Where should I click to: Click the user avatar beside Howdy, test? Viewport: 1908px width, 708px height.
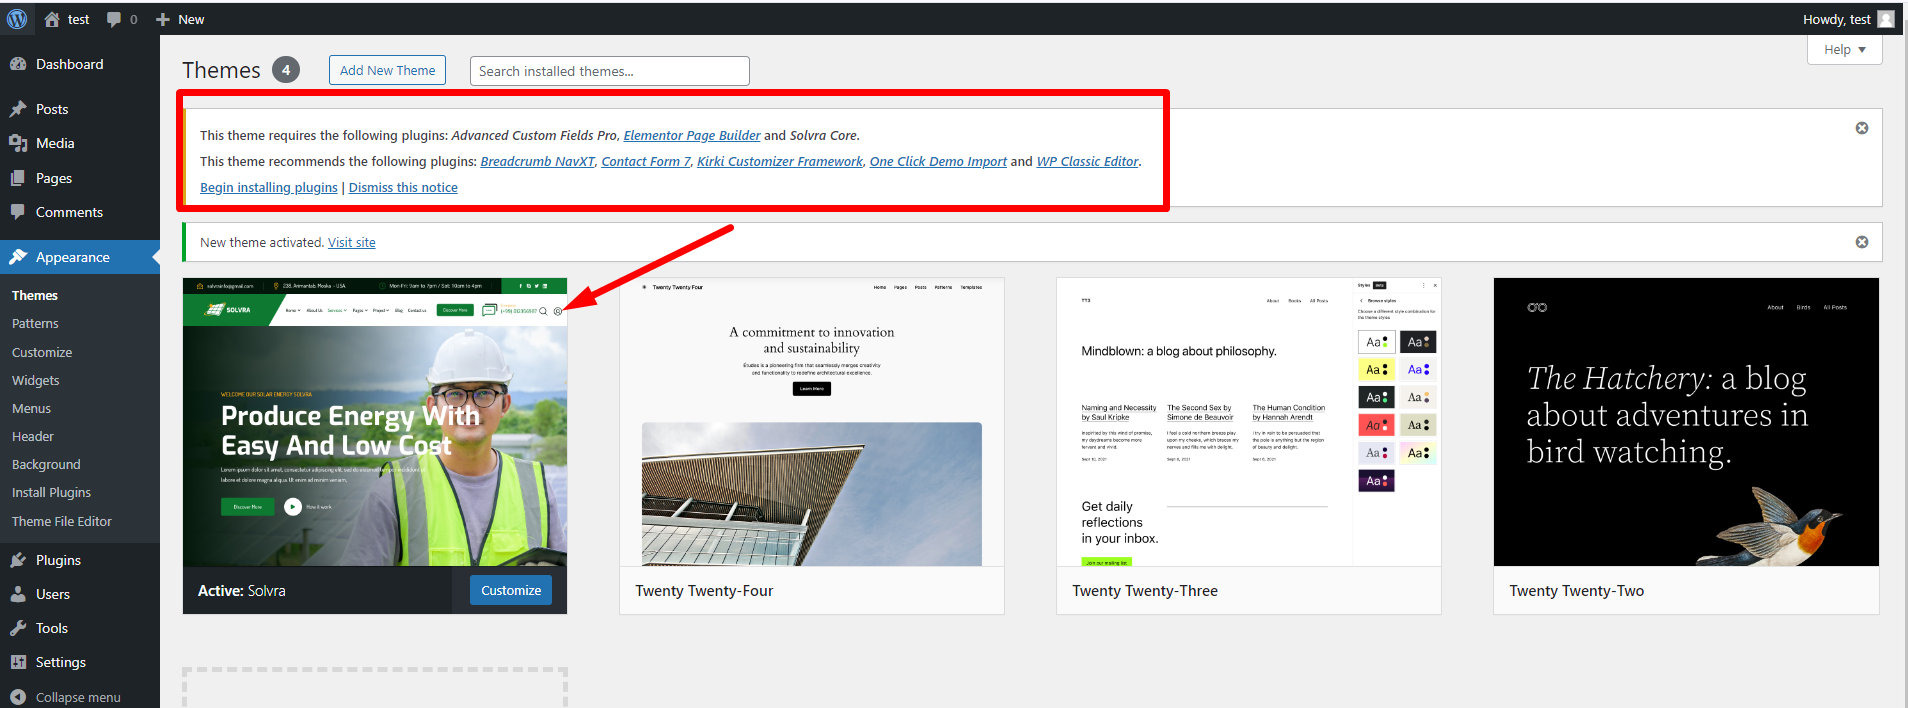[x=1886, y=19]
